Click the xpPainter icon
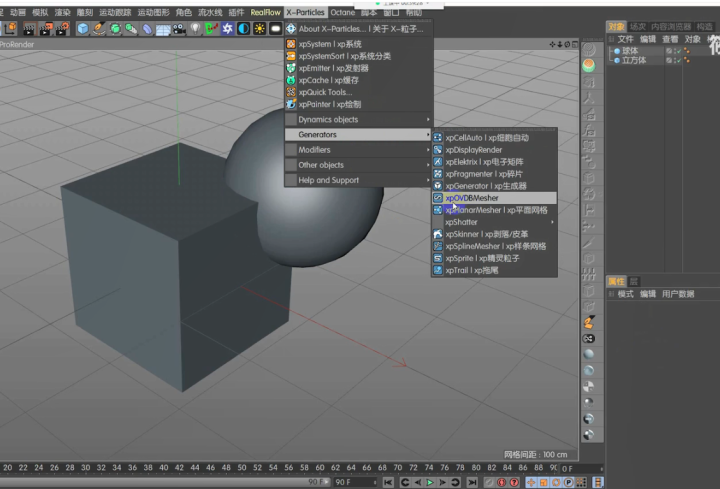Image resolution: width=720 pixels, height=489 pixels. (x=291, y=104)
